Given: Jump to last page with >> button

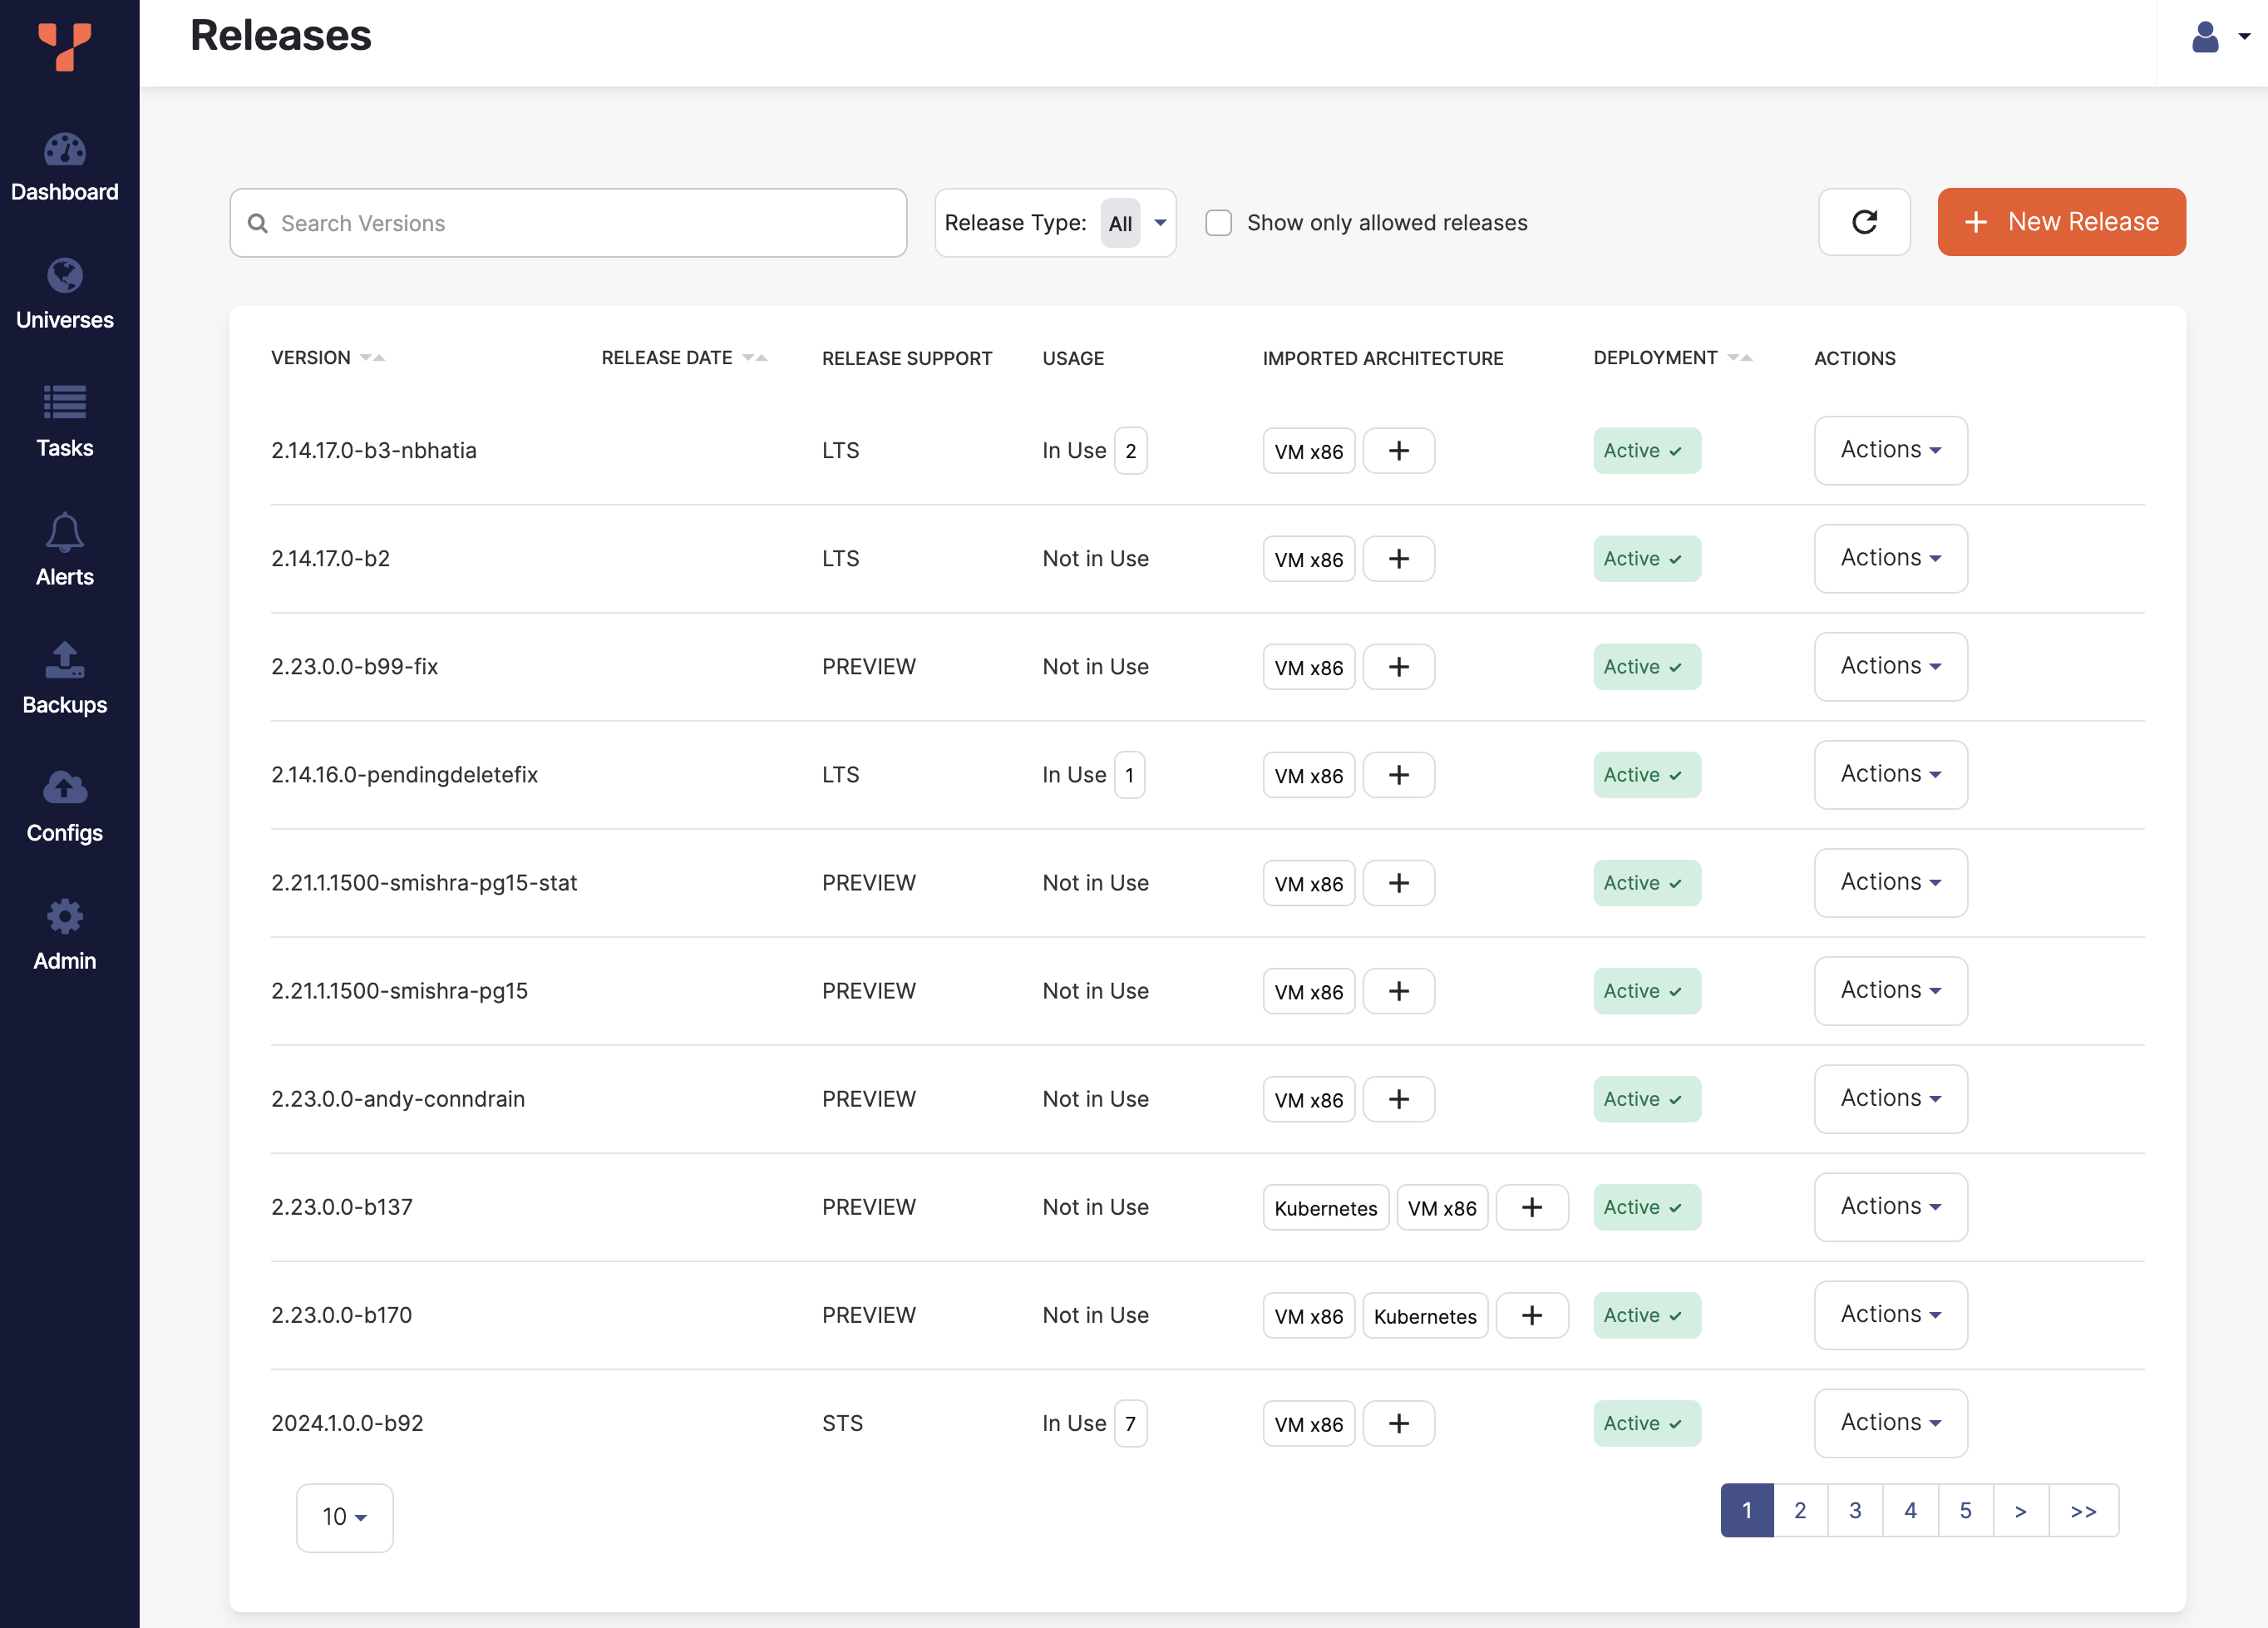Looking at the screenshot, I should point(2083,1510).
